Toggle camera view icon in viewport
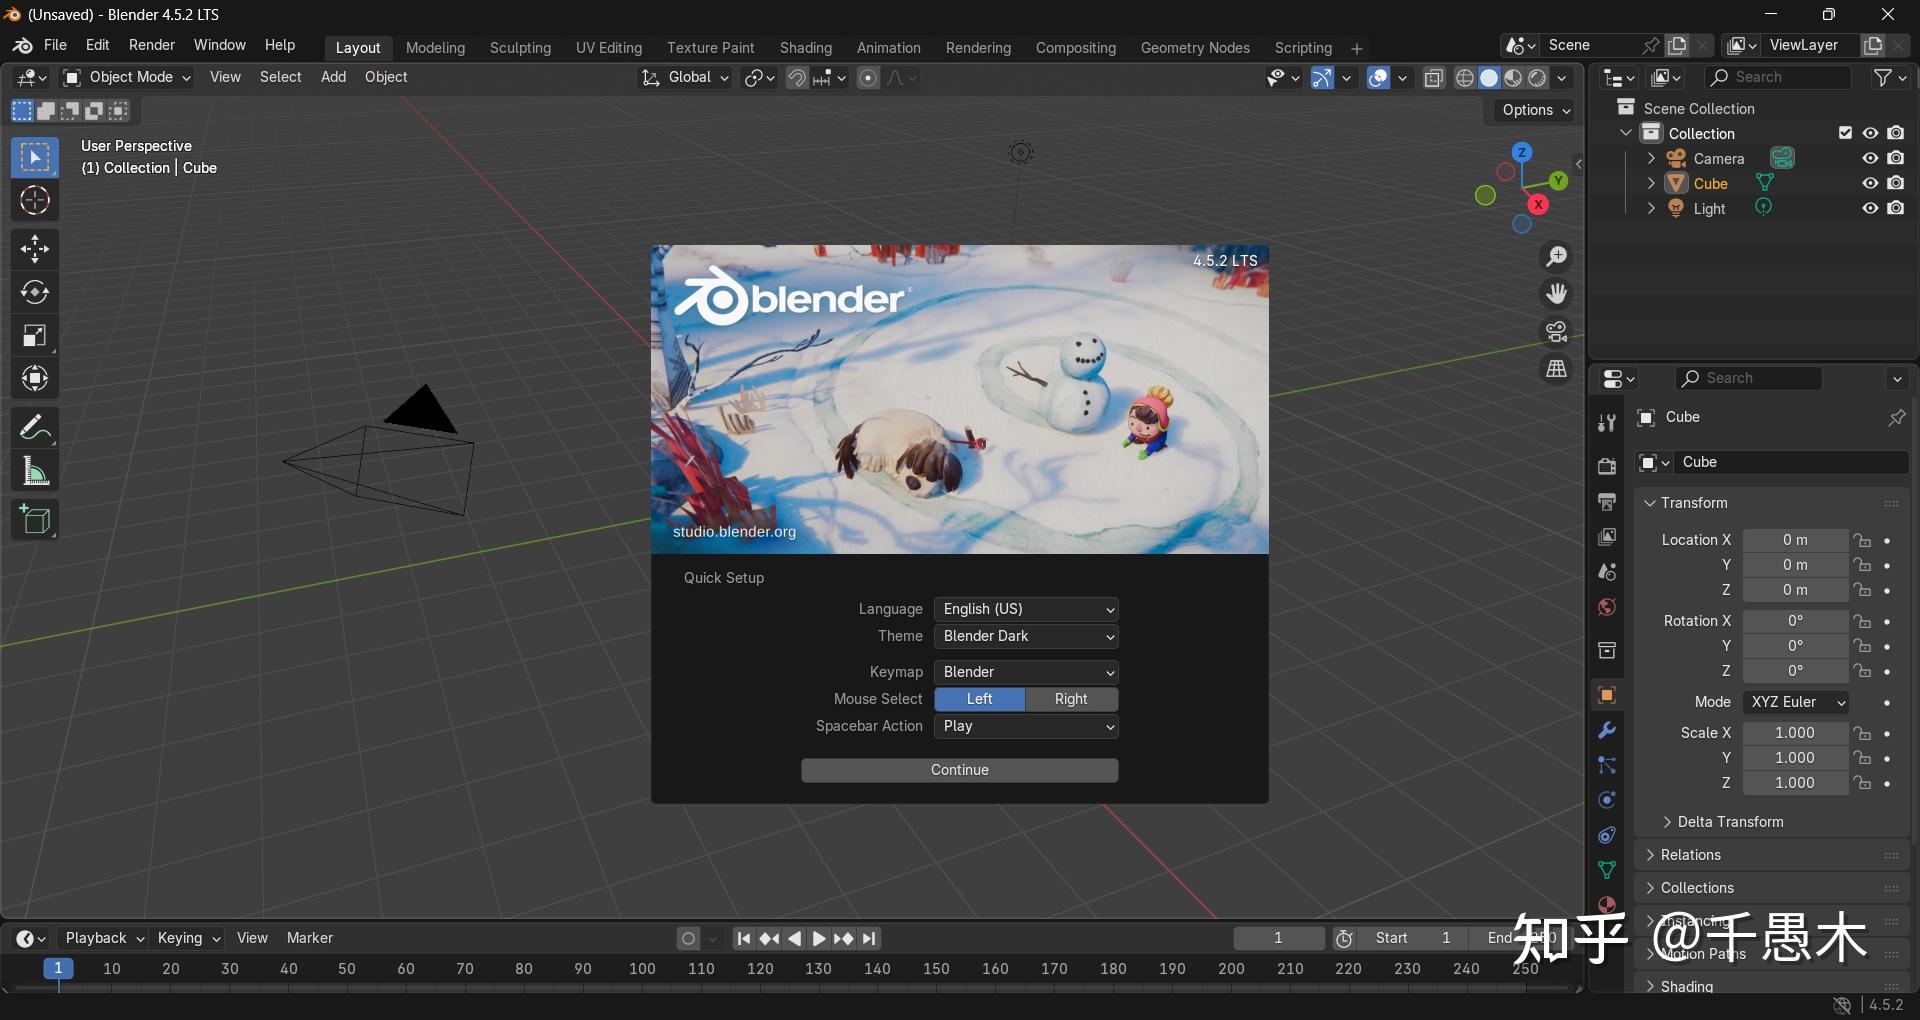 [1557, 331]
